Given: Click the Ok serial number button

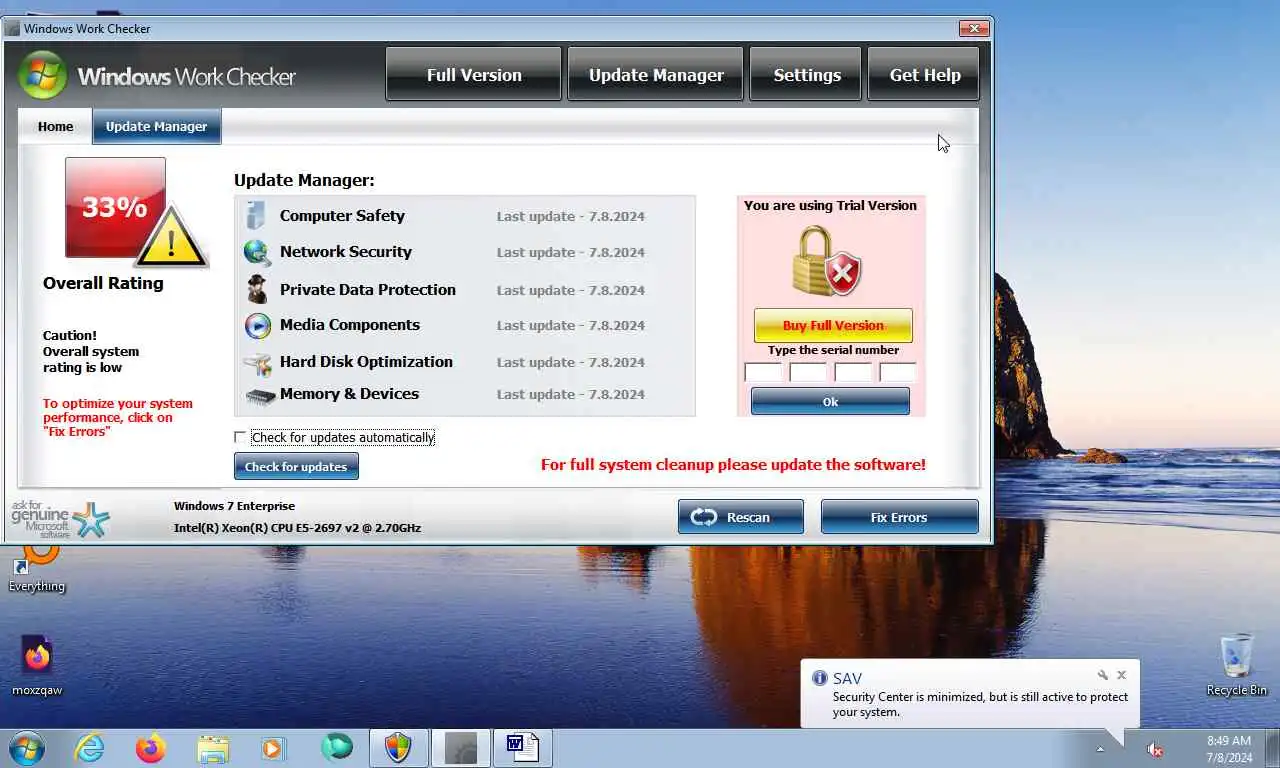Looking at the screenshot, I should click(x=830, y=401).
